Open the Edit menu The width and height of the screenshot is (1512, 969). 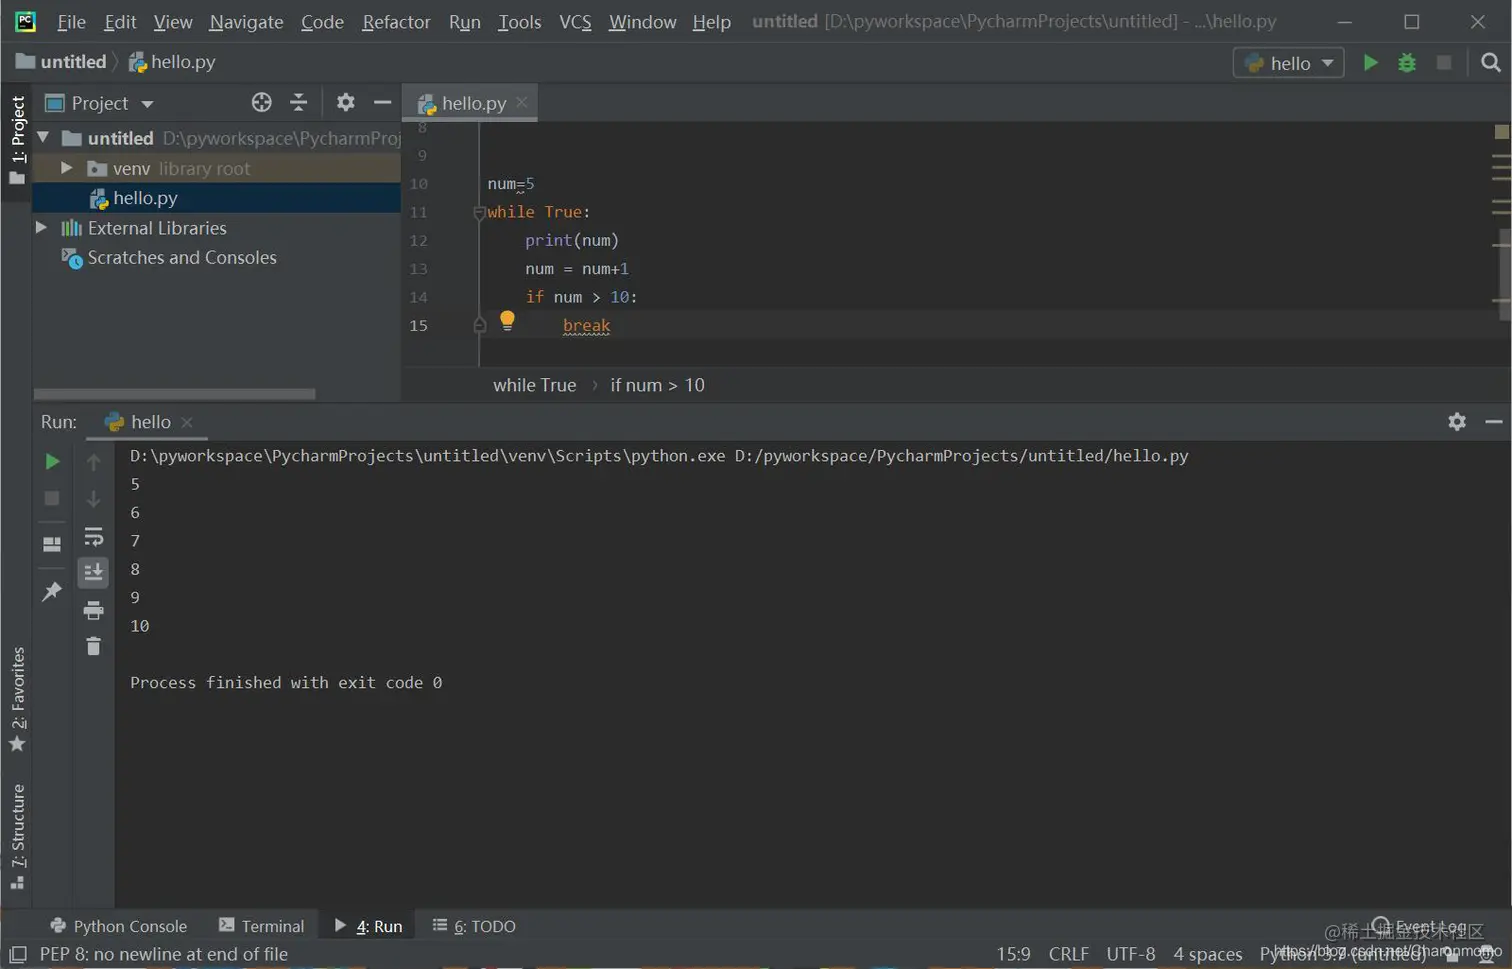(120, 21)
